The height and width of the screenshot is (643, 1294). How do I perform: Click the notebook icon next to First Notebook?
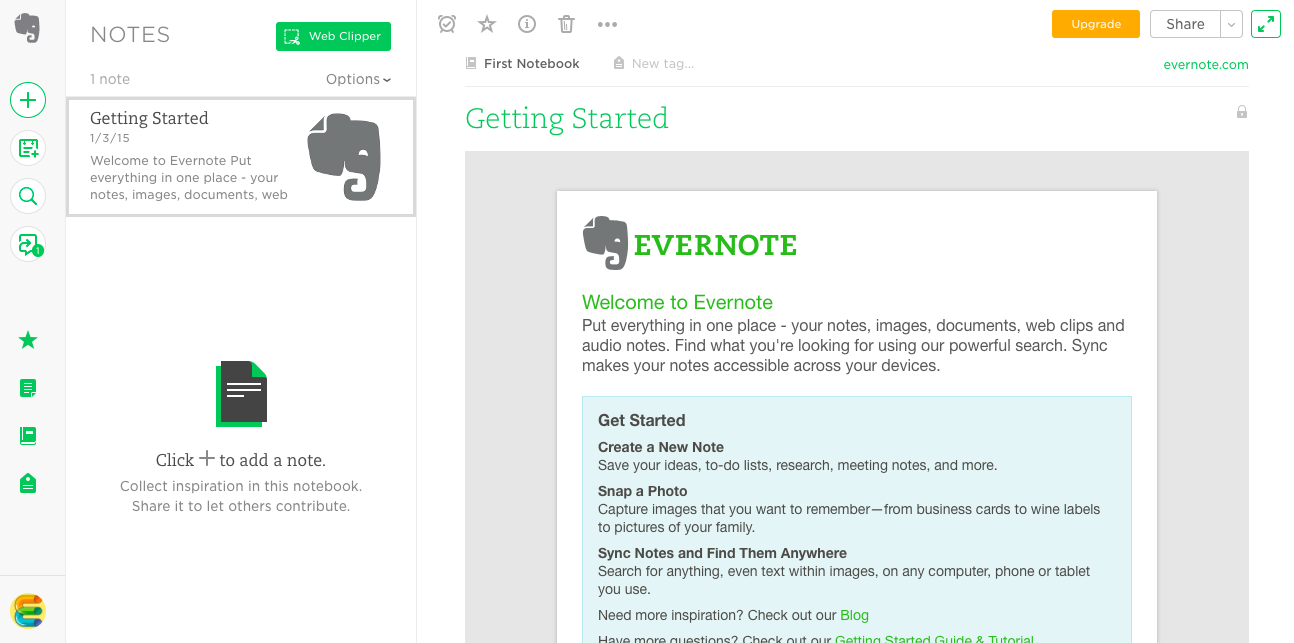point(471,63)
